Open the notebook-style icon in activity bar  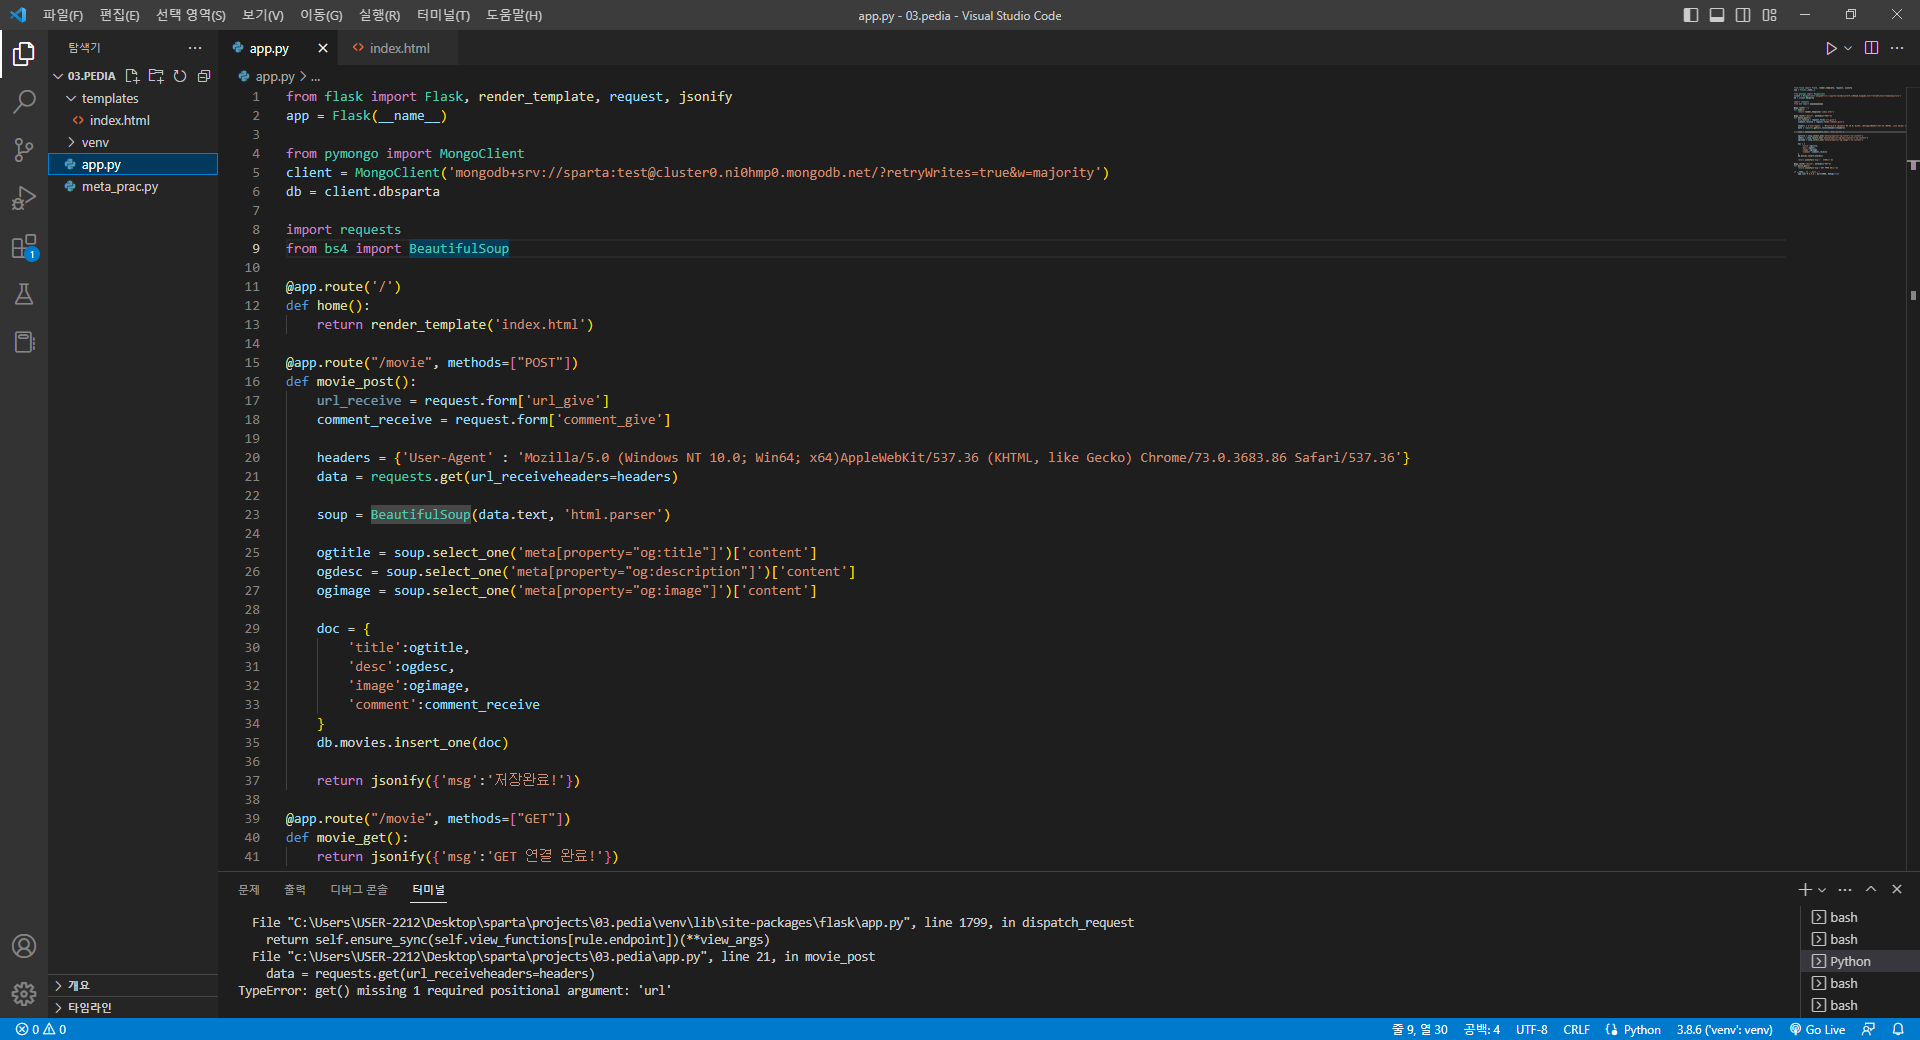pos(24,342)
